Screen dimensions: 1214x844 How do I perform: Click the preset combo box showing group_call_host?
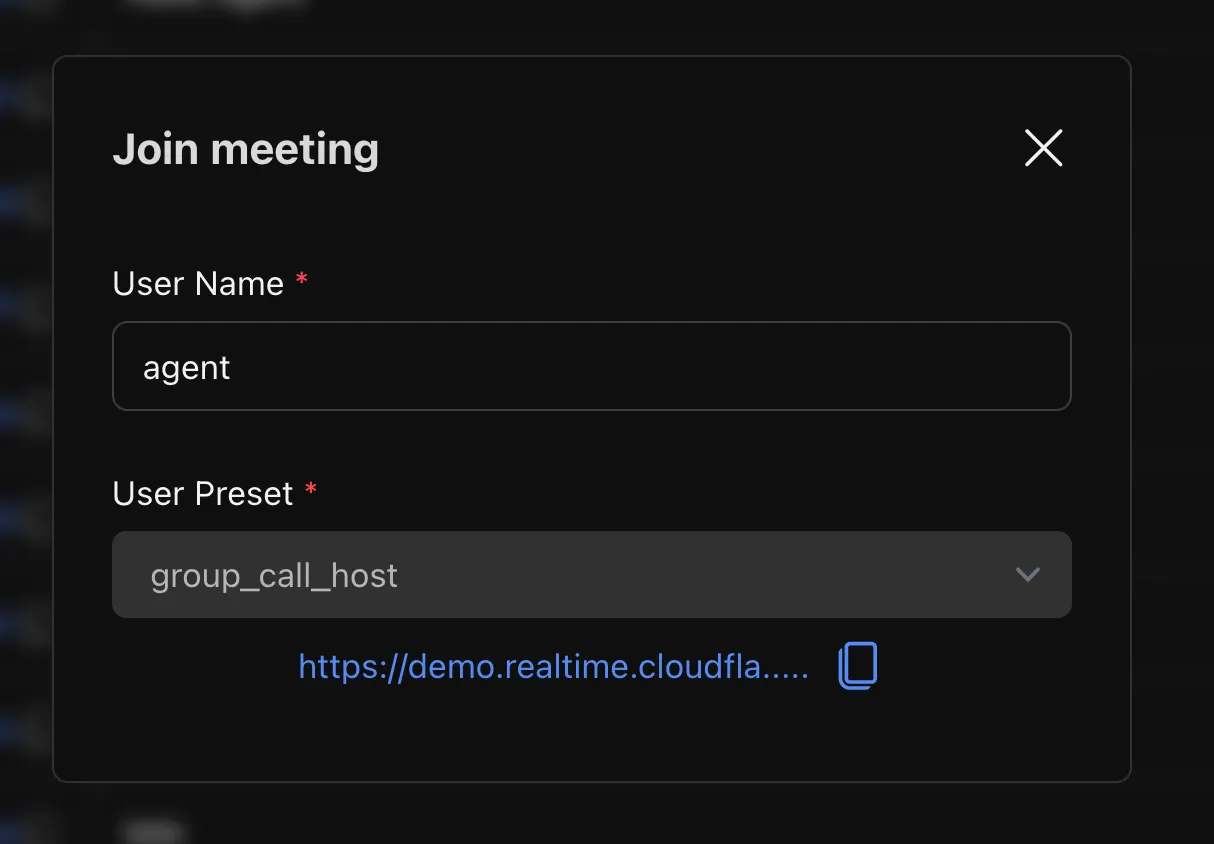(x=592, y=575)
